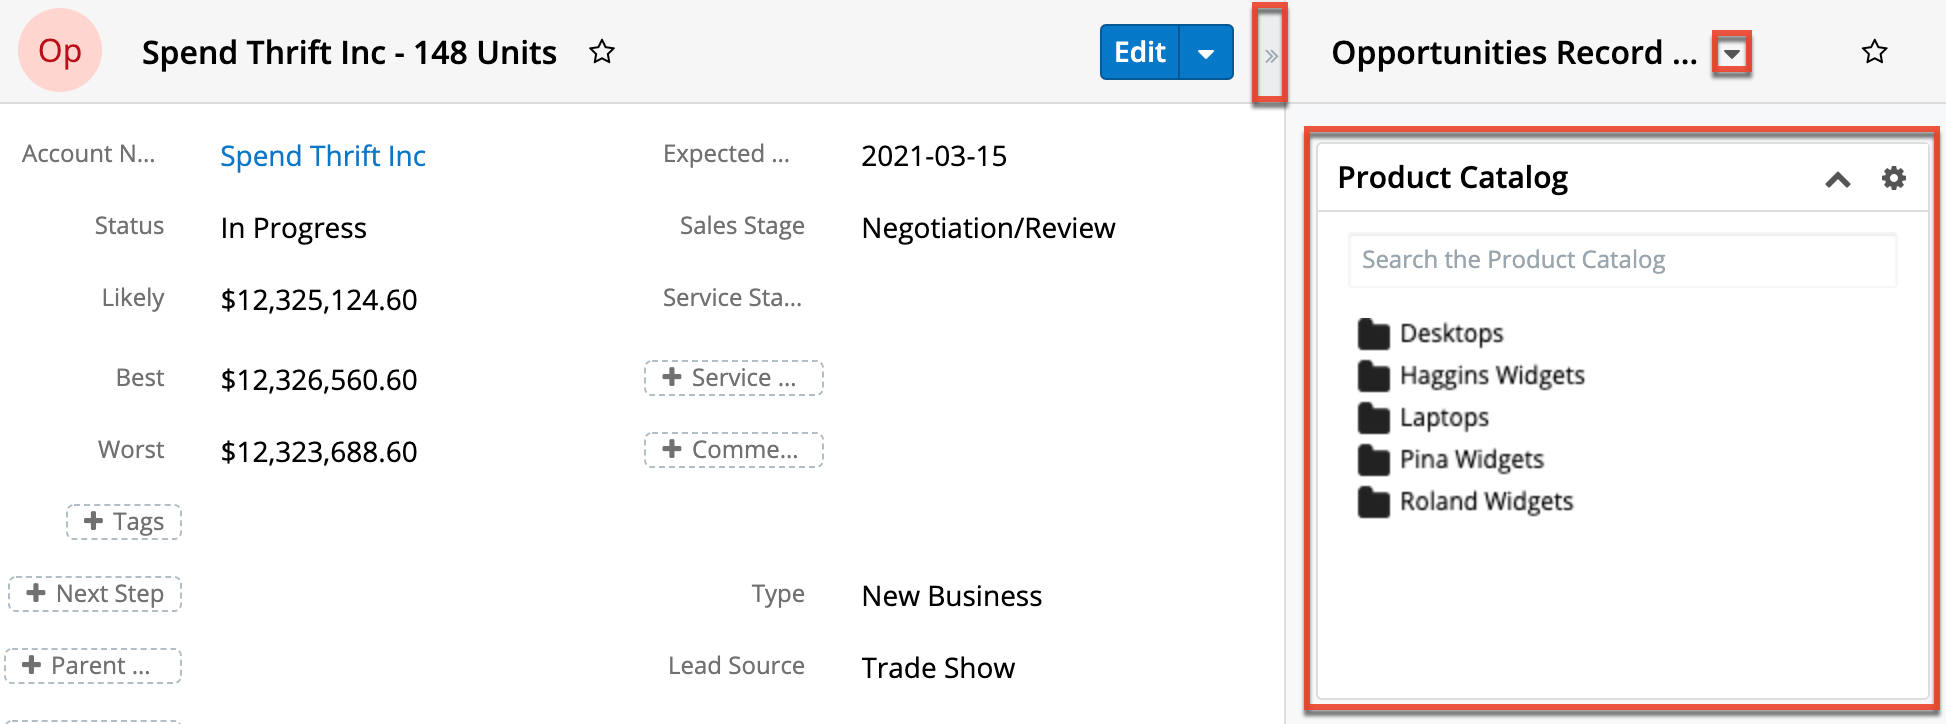The height and width of the screenshot is (724, 1946).
Task: Click the add Service field placeholder
Action: point(733,378)
